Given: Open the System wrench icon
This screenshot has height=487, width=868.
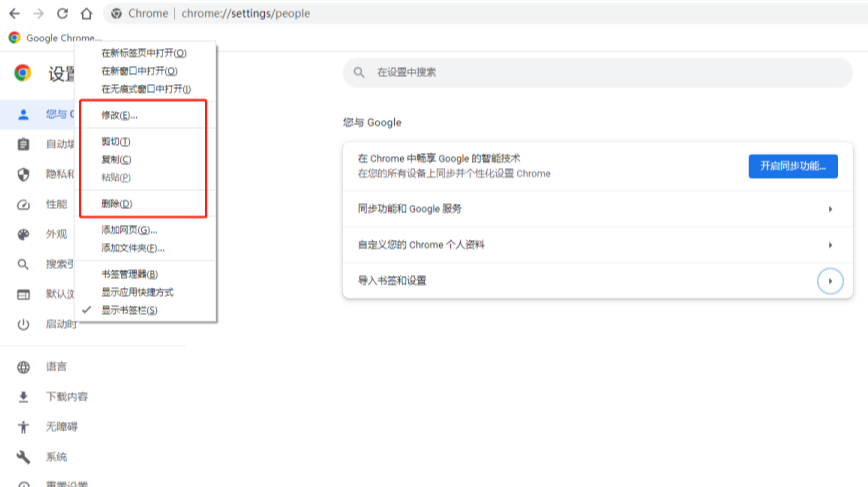Looking at the screenshot, I should (23, 457).
